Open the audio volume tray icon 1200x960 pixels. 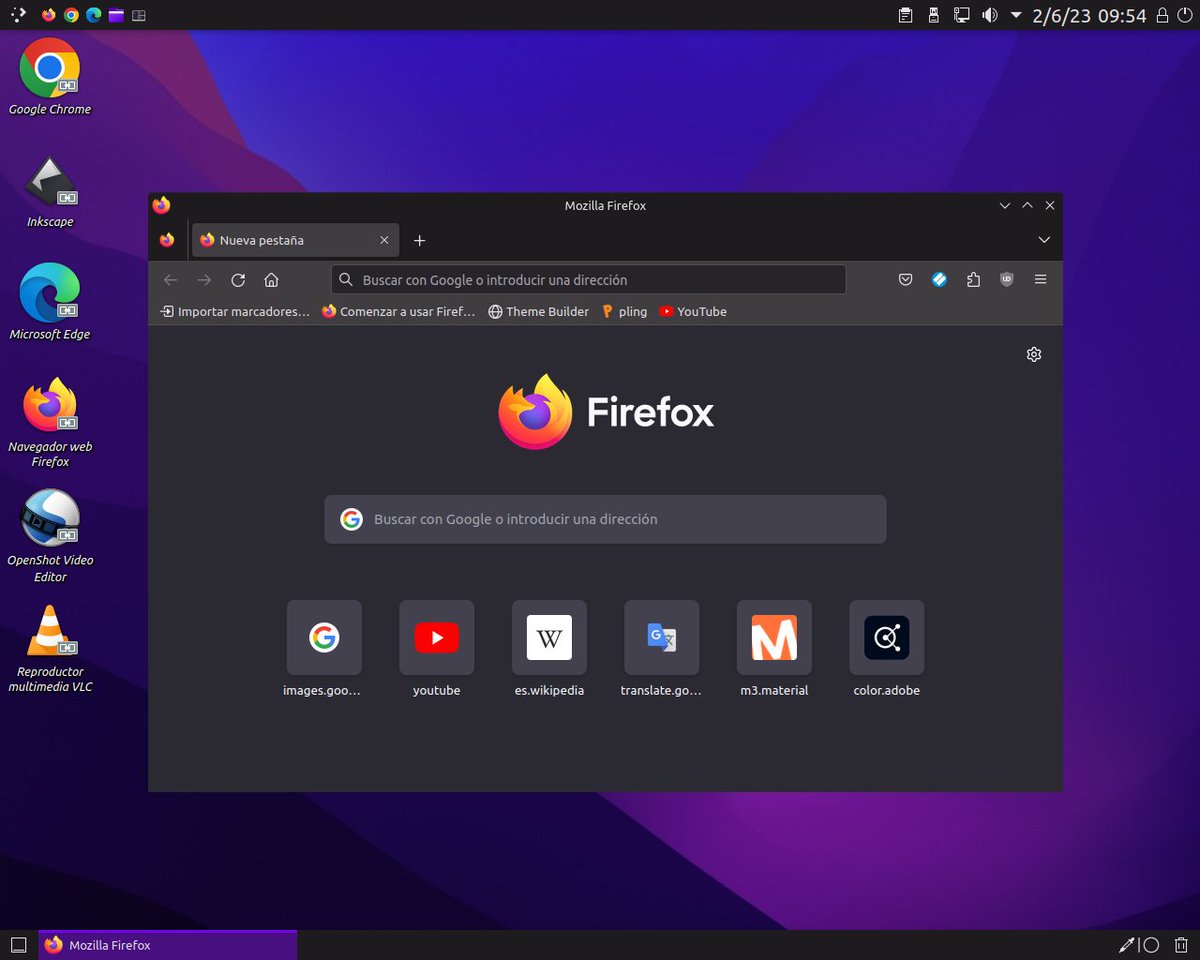pos(990,15)
